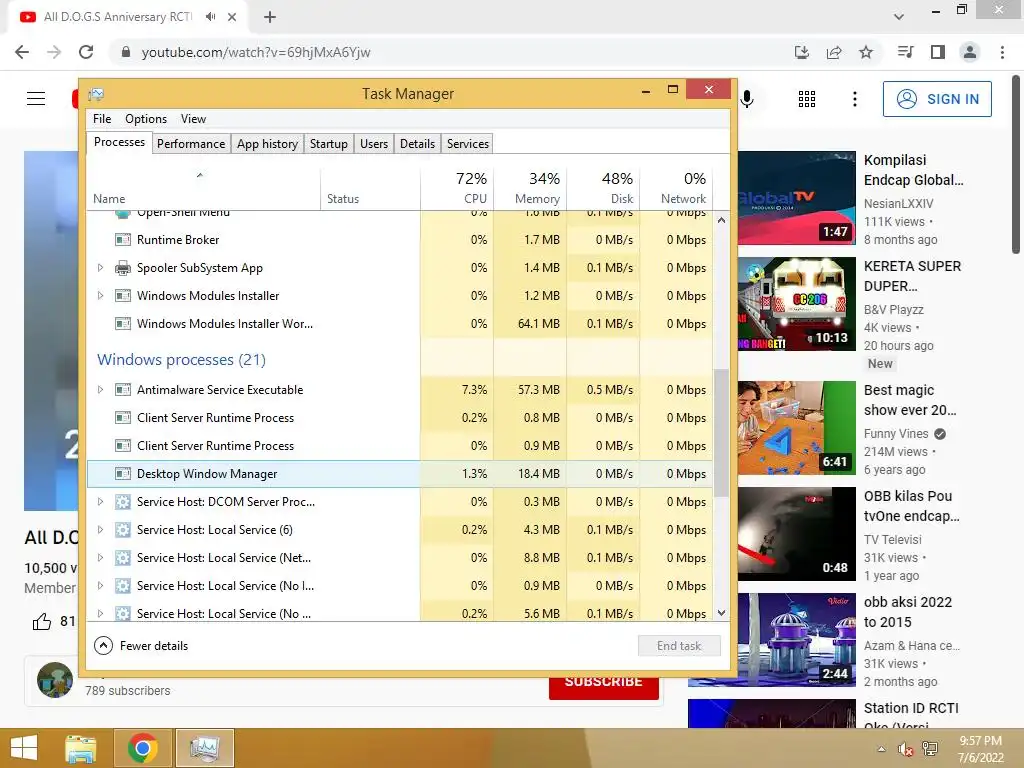Collapse Task Manager with the Fewer details arrow
Viewport: 1024px width, 768px height.
click(x=103, y=646)
